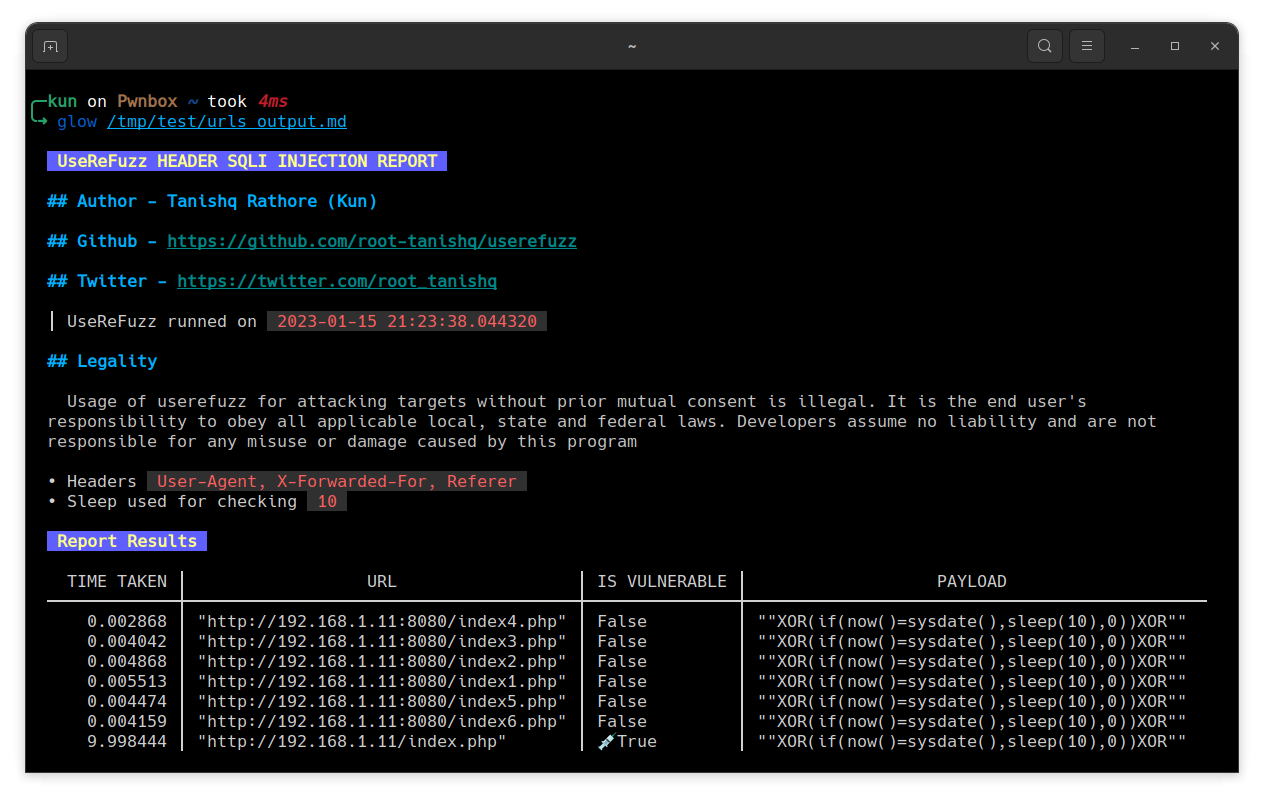Click the index3.php URL cell
The image size is (1264, 801).
point(382,641)
